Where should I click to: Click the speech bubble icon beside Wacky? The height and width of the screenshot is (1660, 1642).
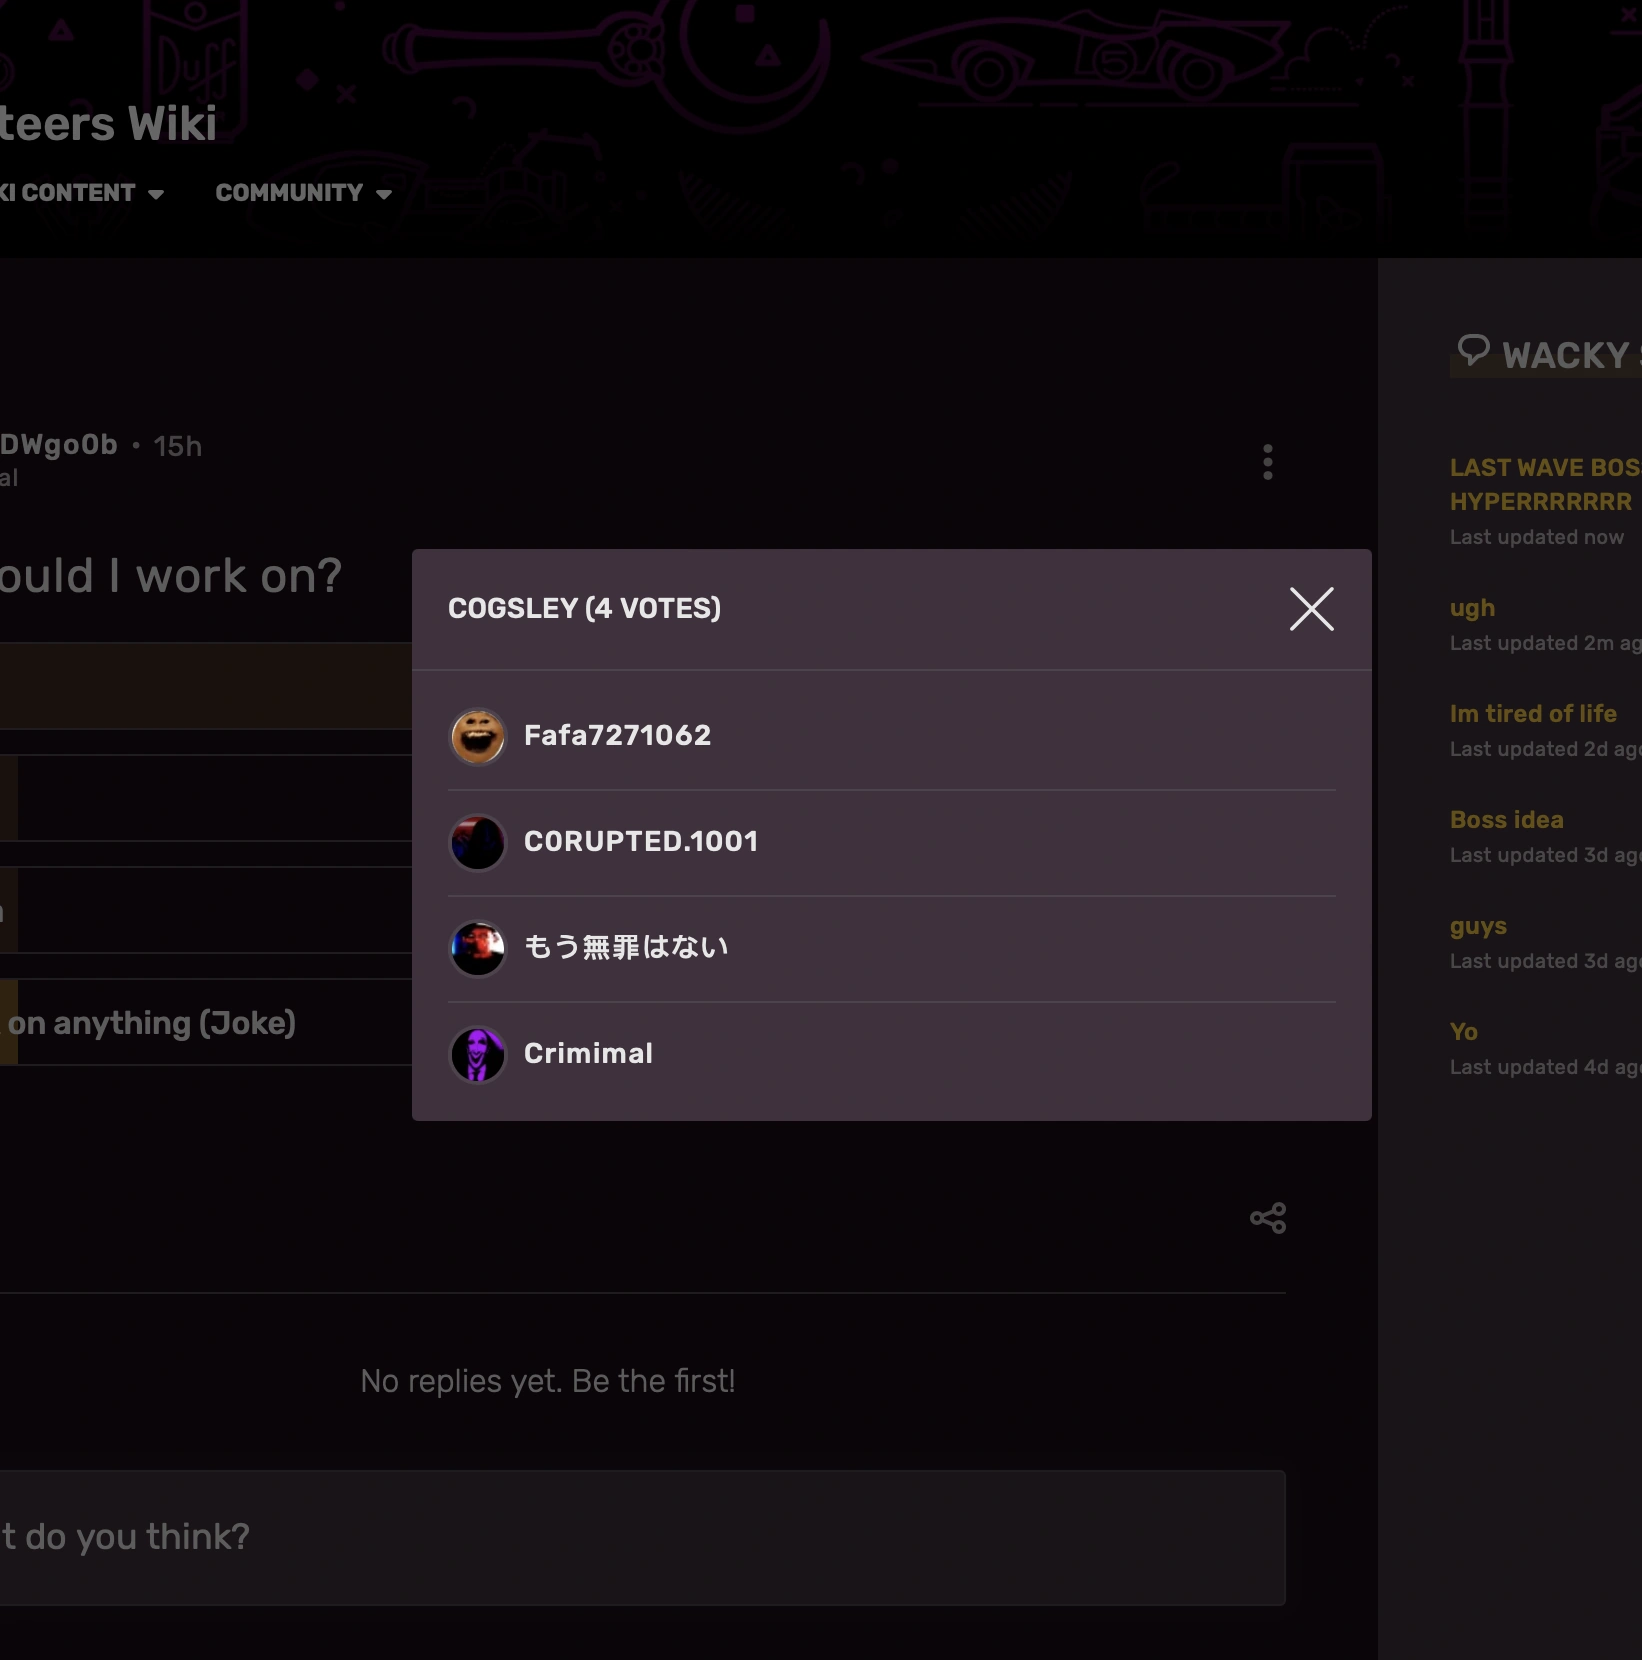coord(1473,350)
